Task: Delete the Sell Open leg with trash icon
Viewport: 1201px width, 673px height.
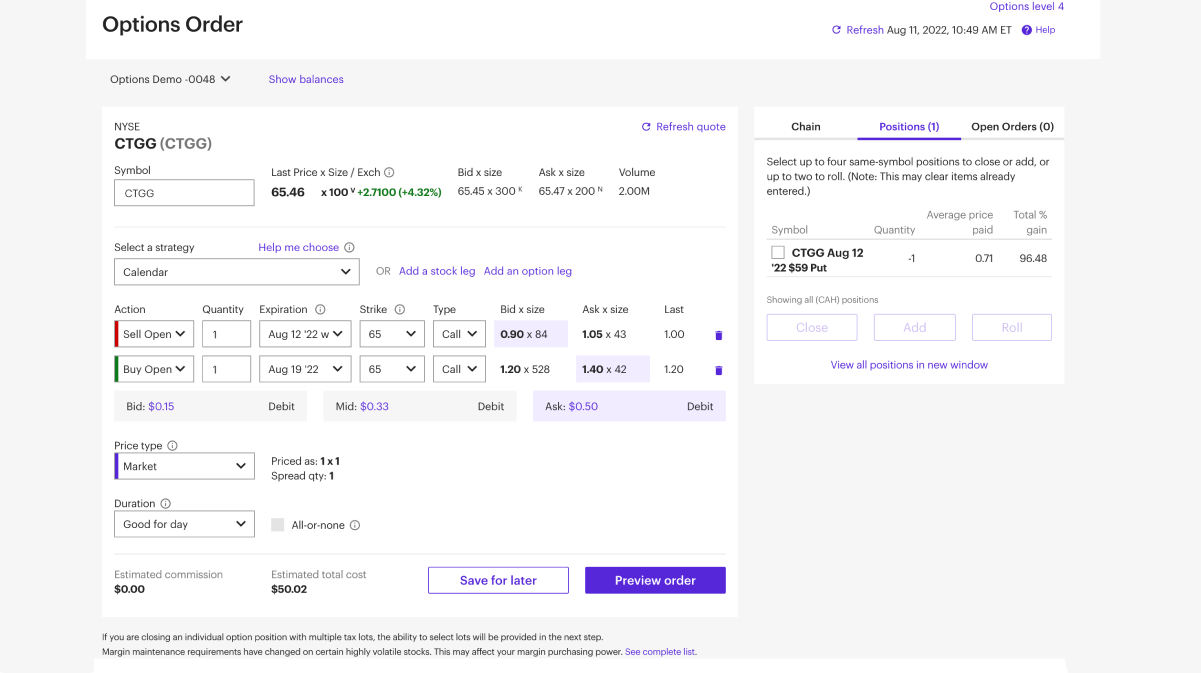Action: [x=718, y=335]
